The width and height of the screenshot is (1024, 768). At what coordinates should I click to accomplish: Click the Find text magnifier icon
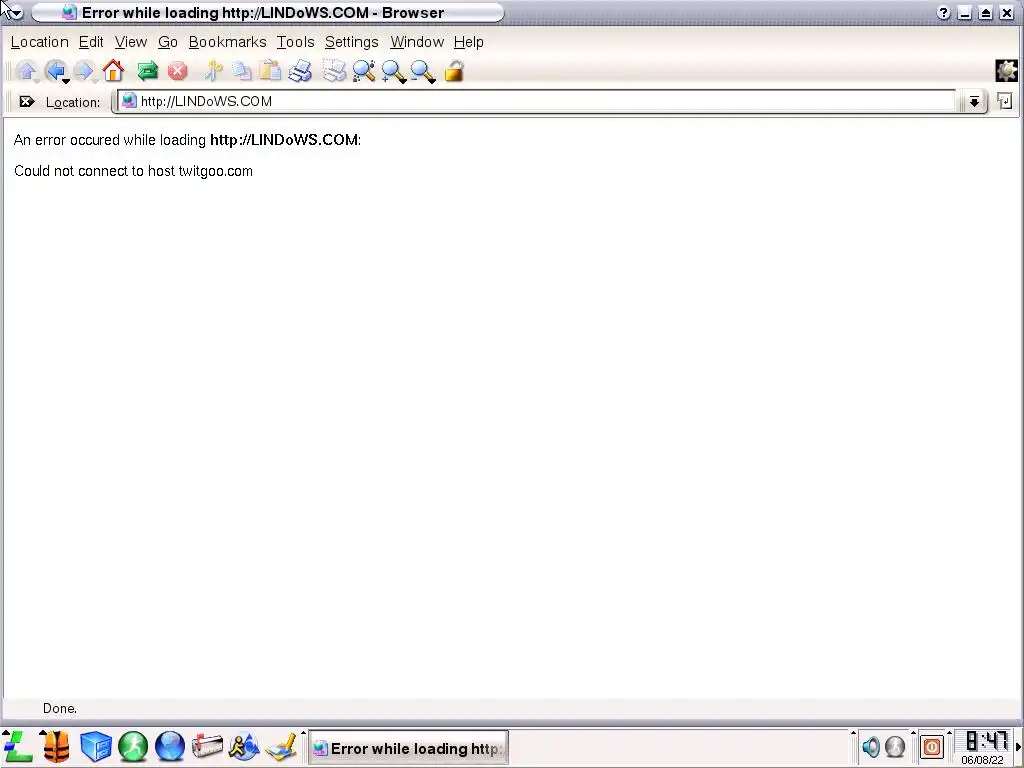(364, 71)
